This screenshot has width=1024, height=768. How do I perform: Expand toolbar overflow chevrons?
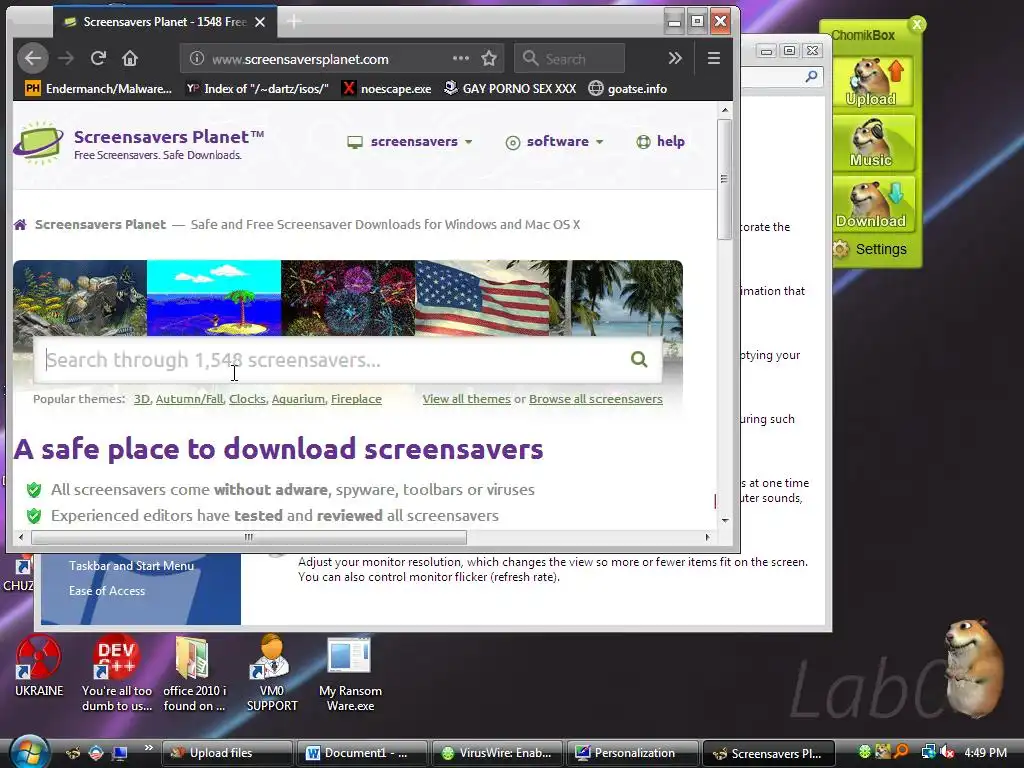click(x=675, y=59)
